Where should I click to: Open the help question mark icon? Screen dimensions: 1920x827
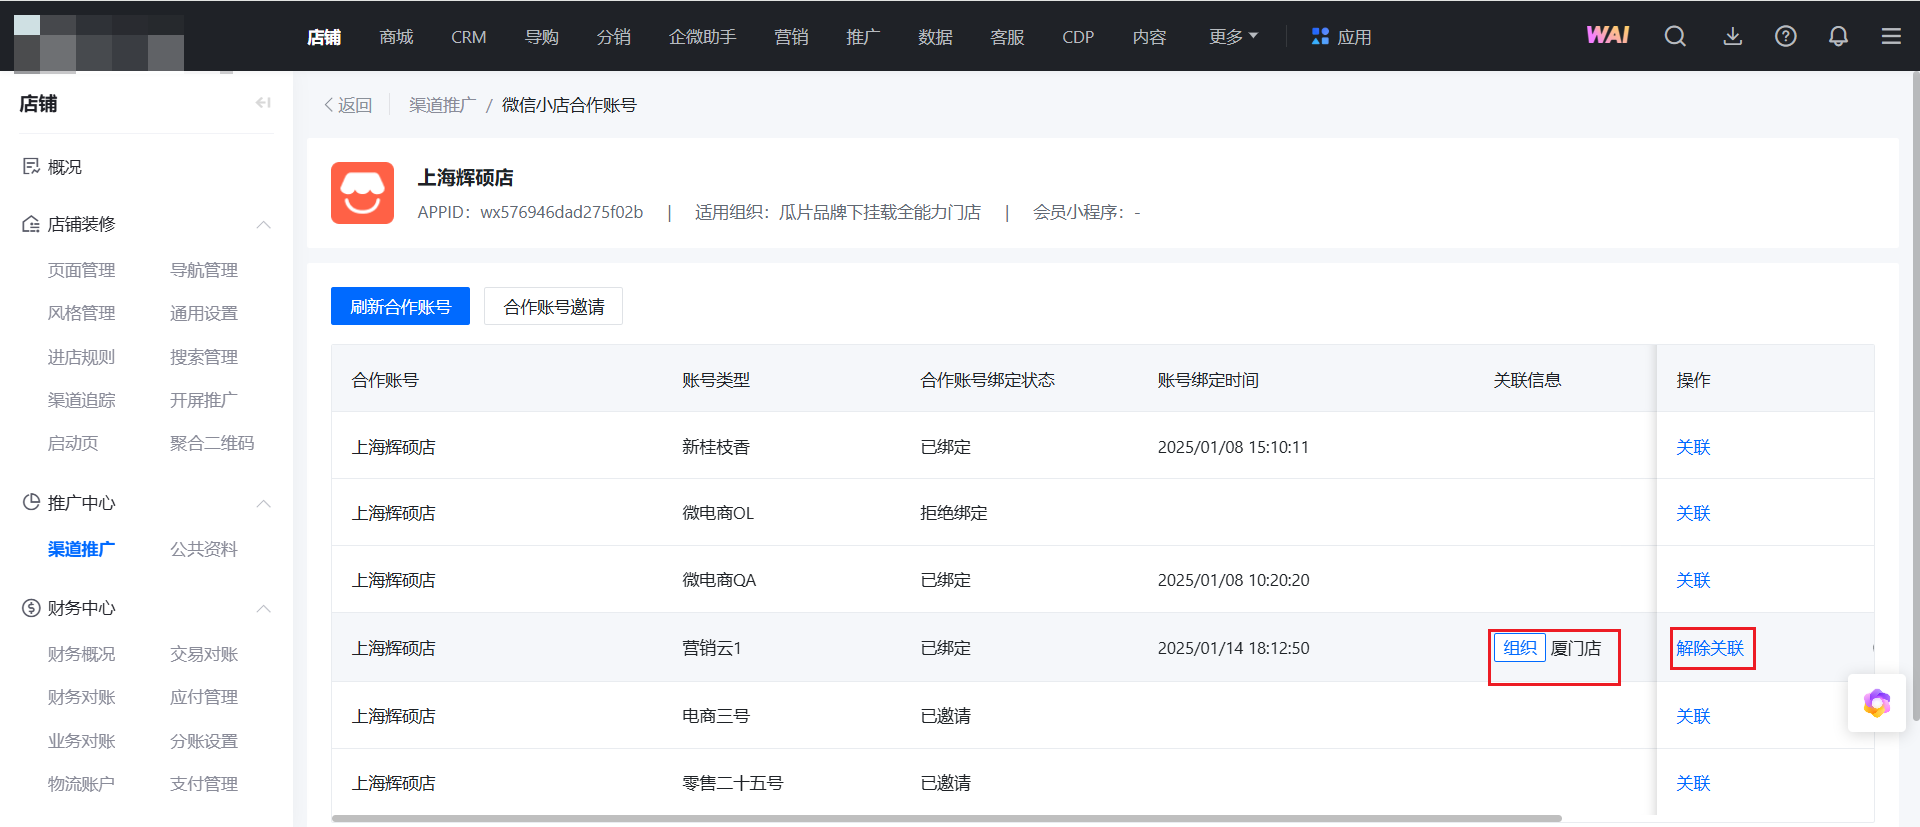point(1785,36)
